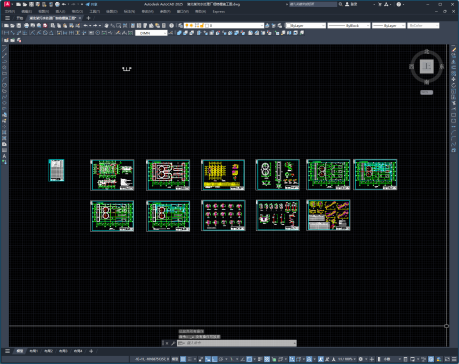
Task: Select the Move modify tool
Action: [x=454, y=79]
